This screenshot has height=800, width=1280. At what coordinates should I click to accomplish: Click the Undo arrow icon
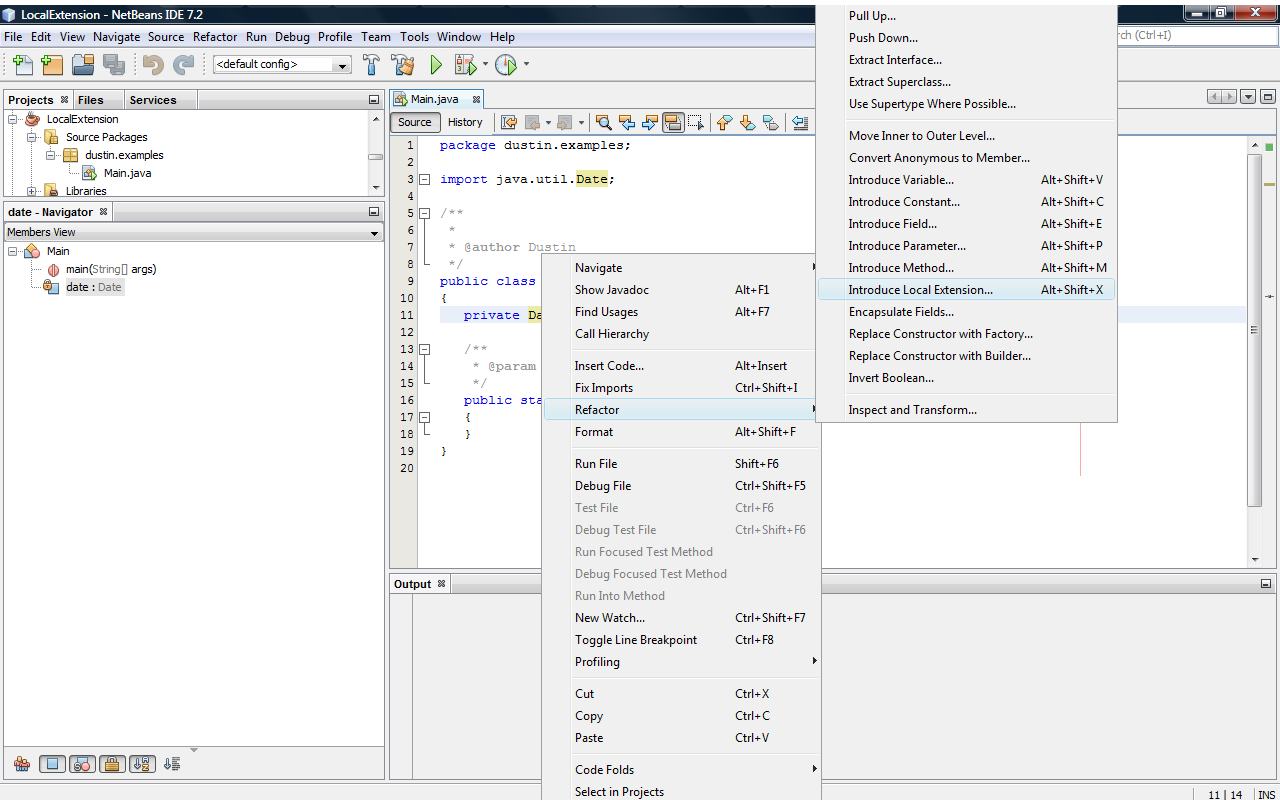[153, 65]
